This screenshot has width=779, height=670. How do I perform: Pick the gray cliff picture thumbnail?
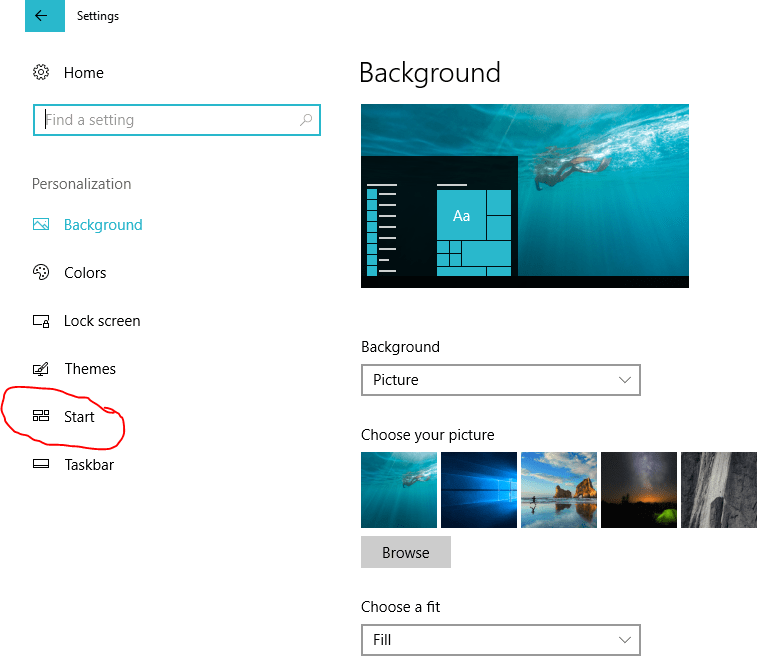[719, 490]
